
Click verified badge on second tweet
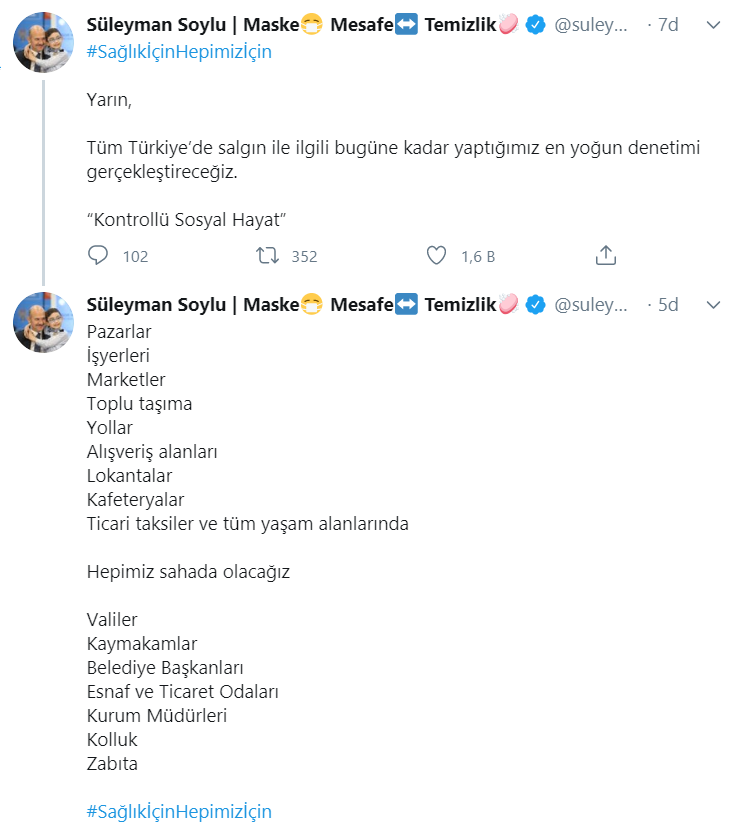tap(536, 304)
